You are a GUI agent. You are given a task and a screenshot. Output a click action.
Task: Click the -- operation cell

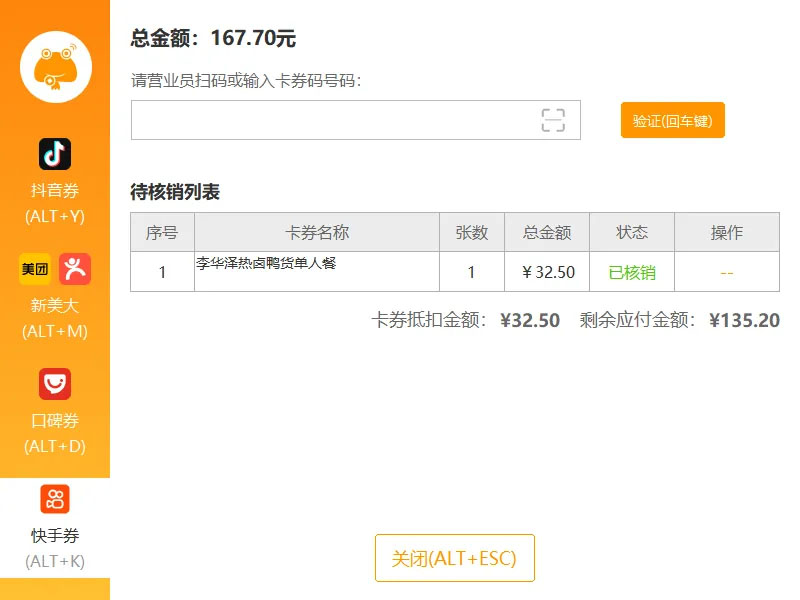[727, 273]
